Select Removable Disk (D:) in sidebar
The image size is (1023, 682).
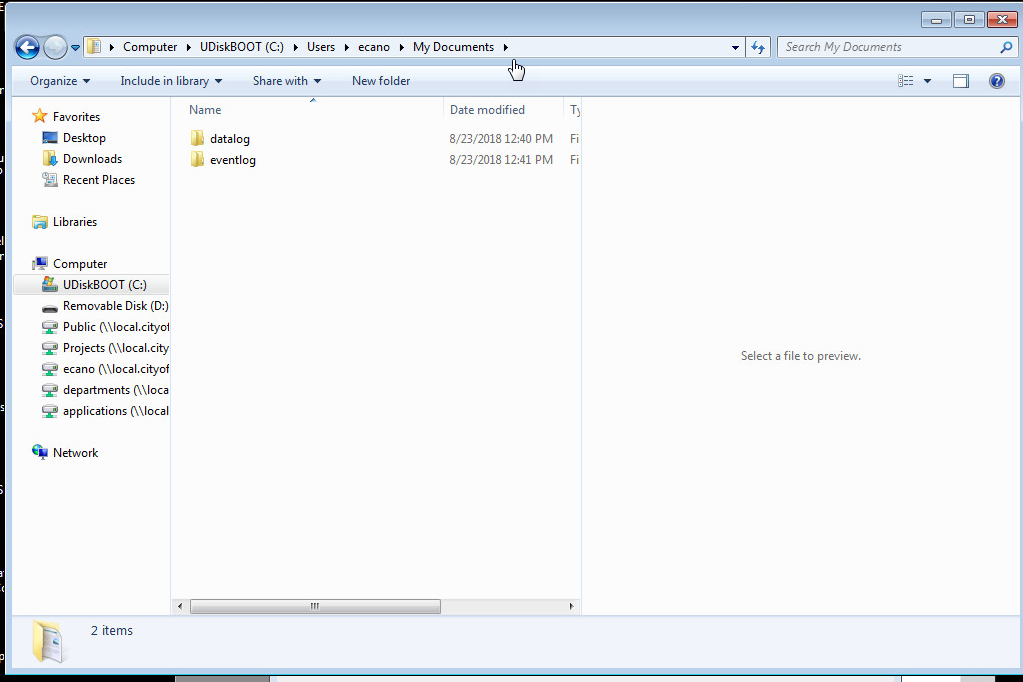(115, 305)
